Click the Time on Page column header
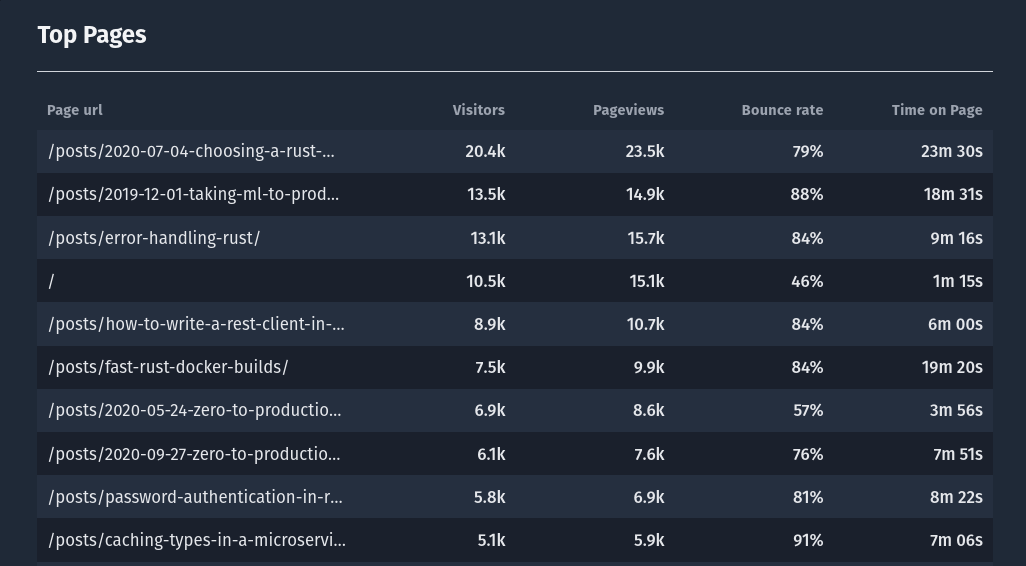This screenshot has height=566, width=1026. point(936,110)
